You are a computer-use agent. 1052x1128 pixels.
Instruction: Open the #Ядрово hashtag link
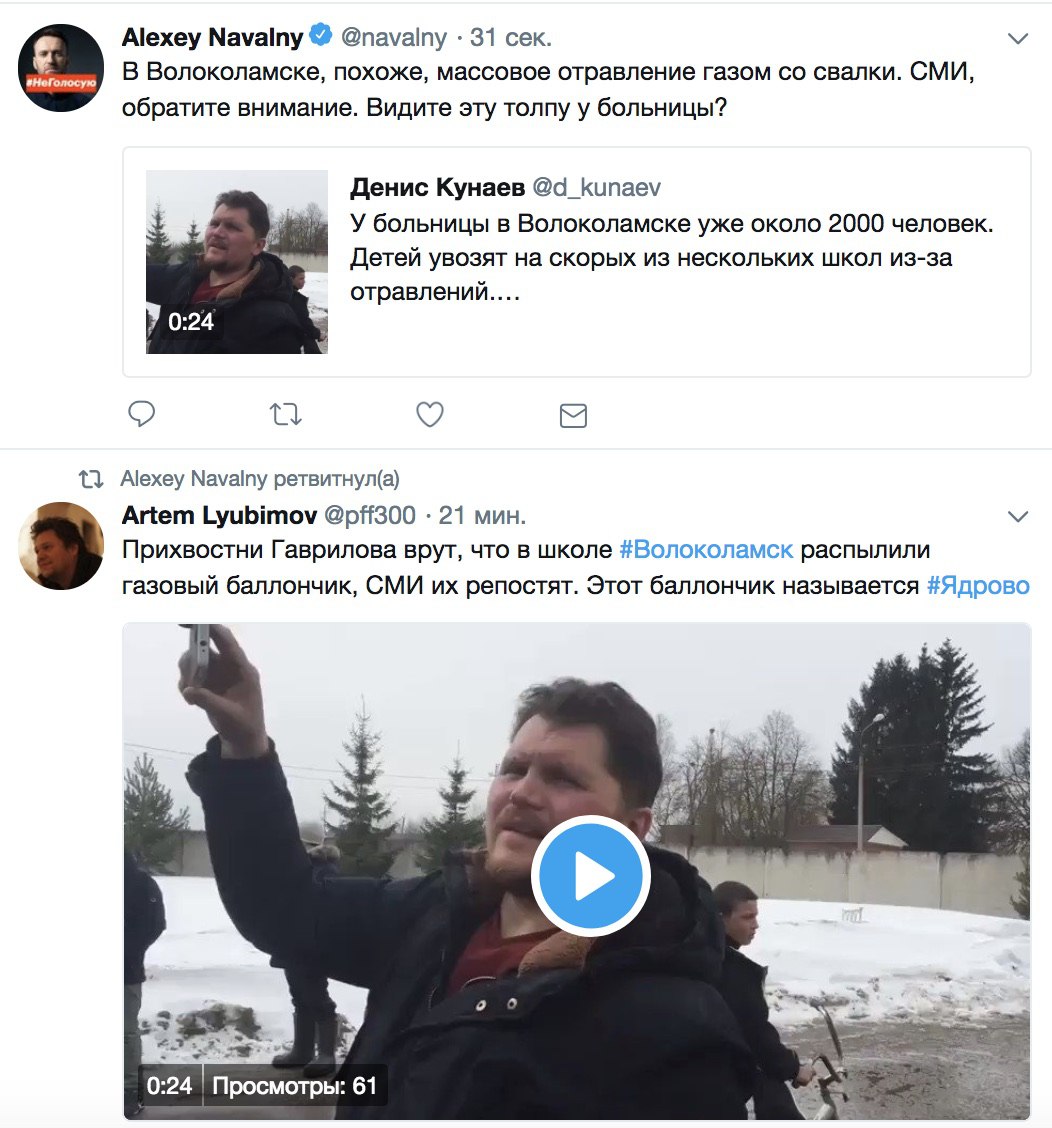pyautogui.click(x=978, y=586)
